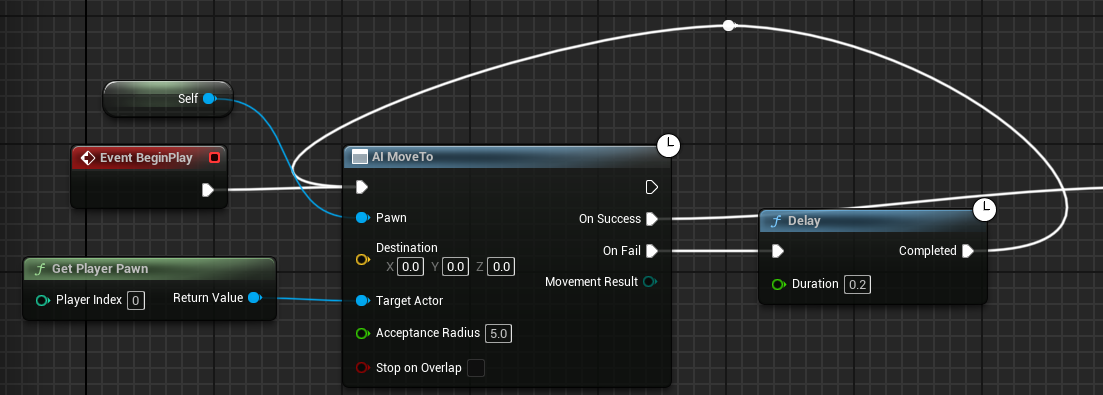Click the Player Index input pin
The width and height of the screenshot is (1103, 395).
[x=42, y=301]
